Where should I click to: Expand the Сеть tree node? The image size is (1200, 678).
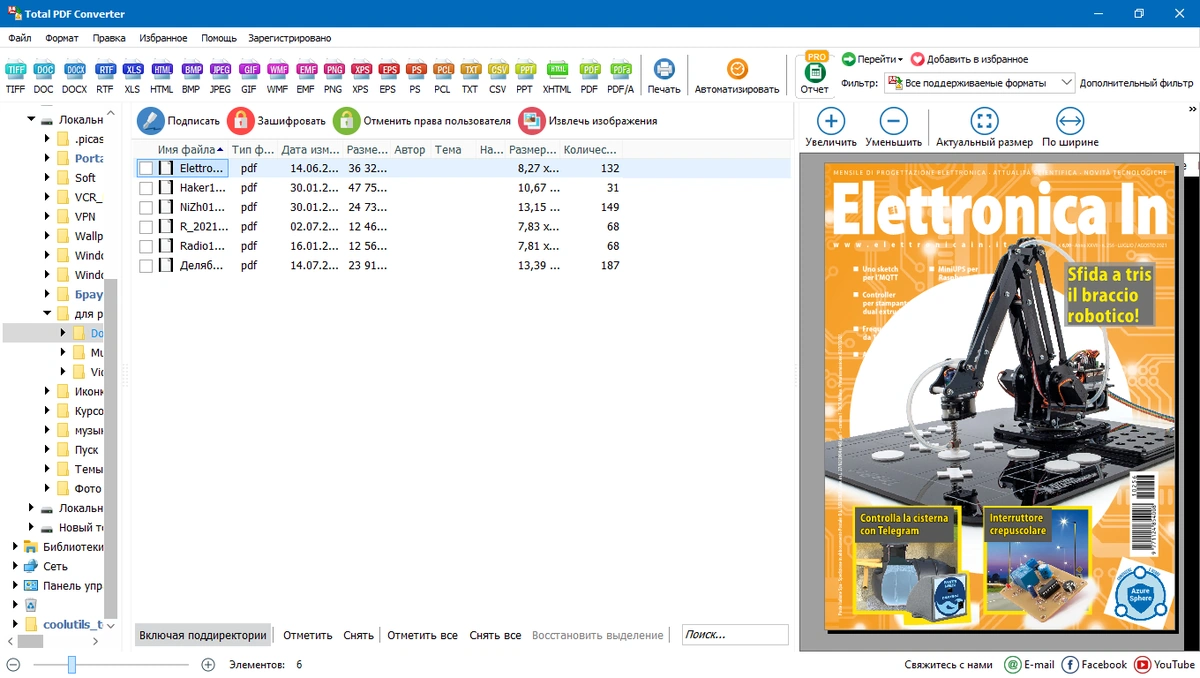pos(15,566)
